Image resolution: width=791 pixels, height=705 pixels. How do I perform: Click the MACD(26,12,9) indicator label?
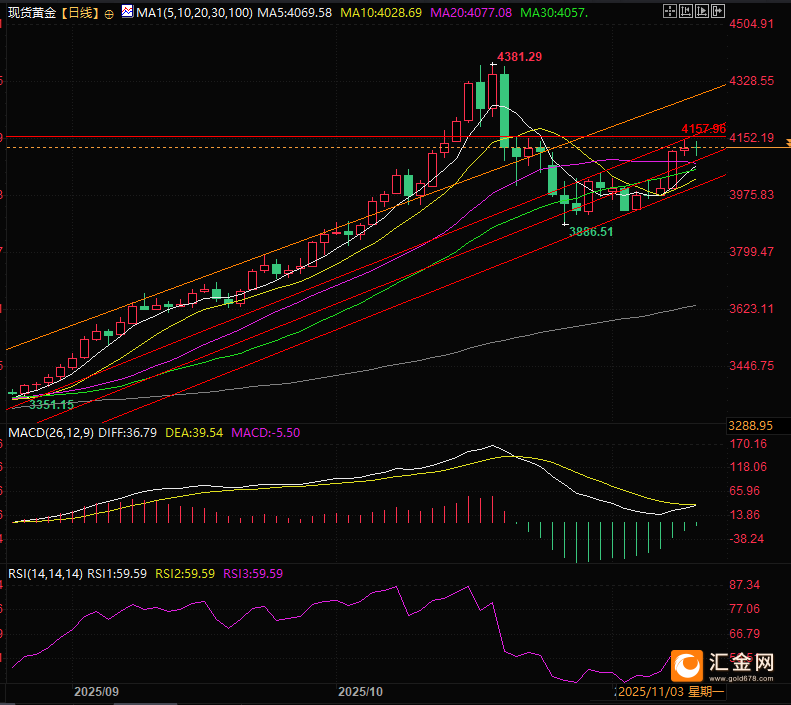click(51, 433)
